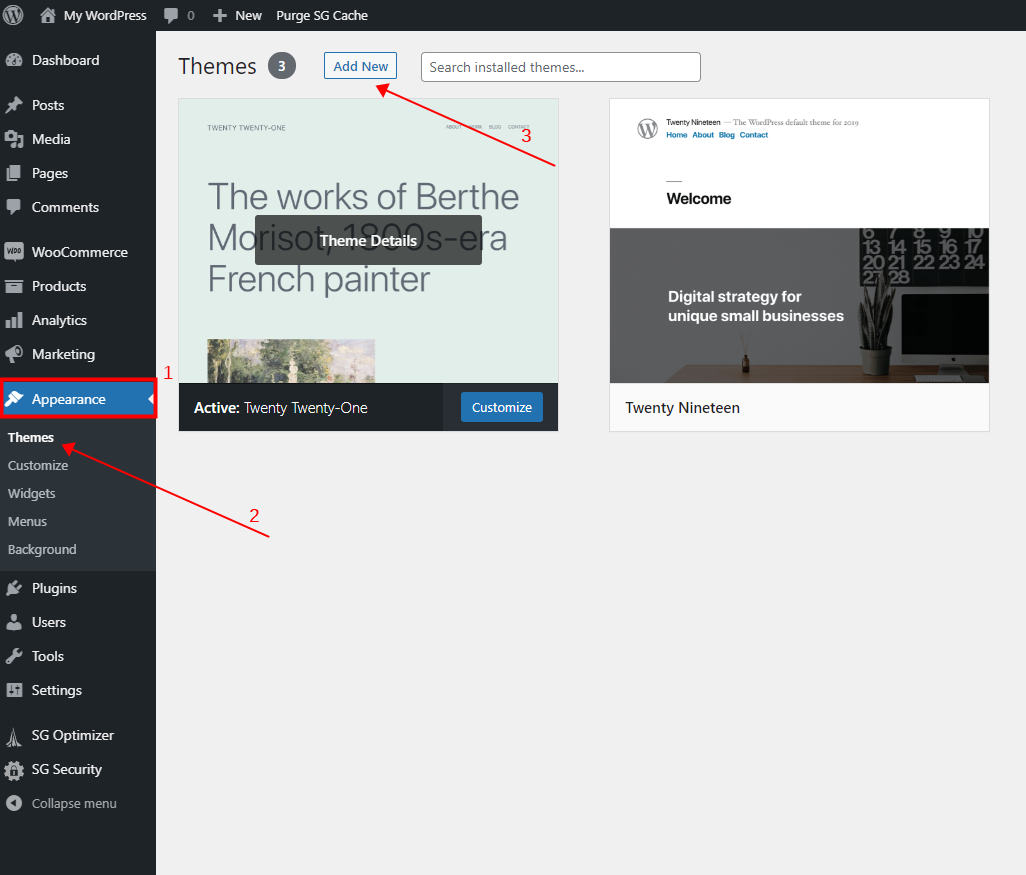Click the Pages icon in sidebar
Image resolution: width=1026 pixels, height=875 pixels.
click(14, 173)
